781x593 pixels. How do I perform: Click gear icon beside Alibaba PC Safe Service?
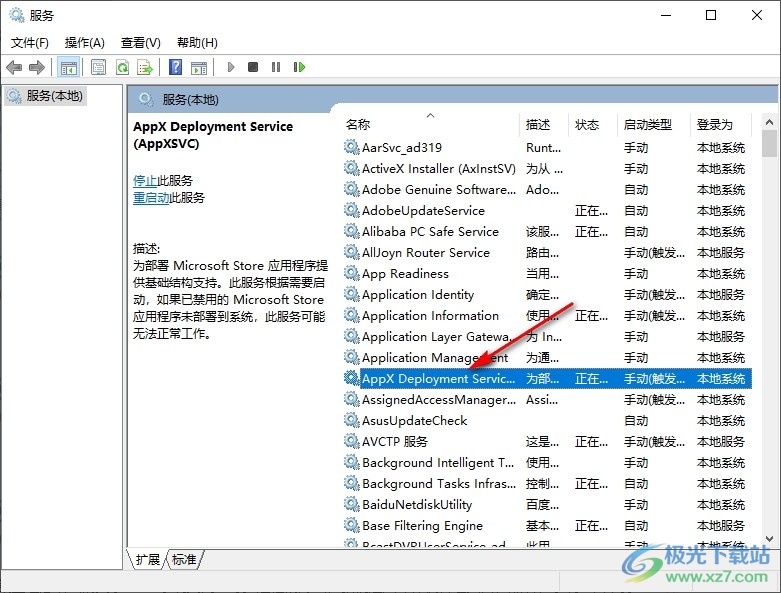(352, 231)
